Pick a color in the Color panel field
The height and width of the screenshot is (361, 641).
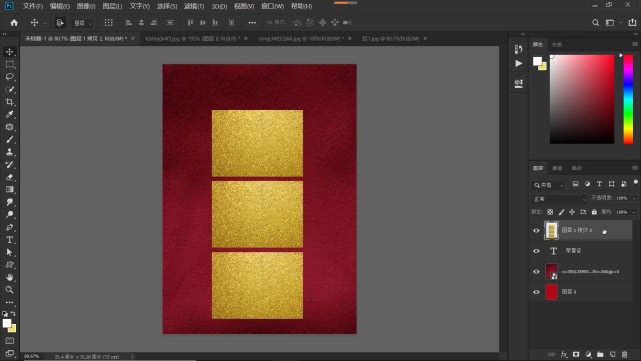pyautogui.click(x=582, y=99)
